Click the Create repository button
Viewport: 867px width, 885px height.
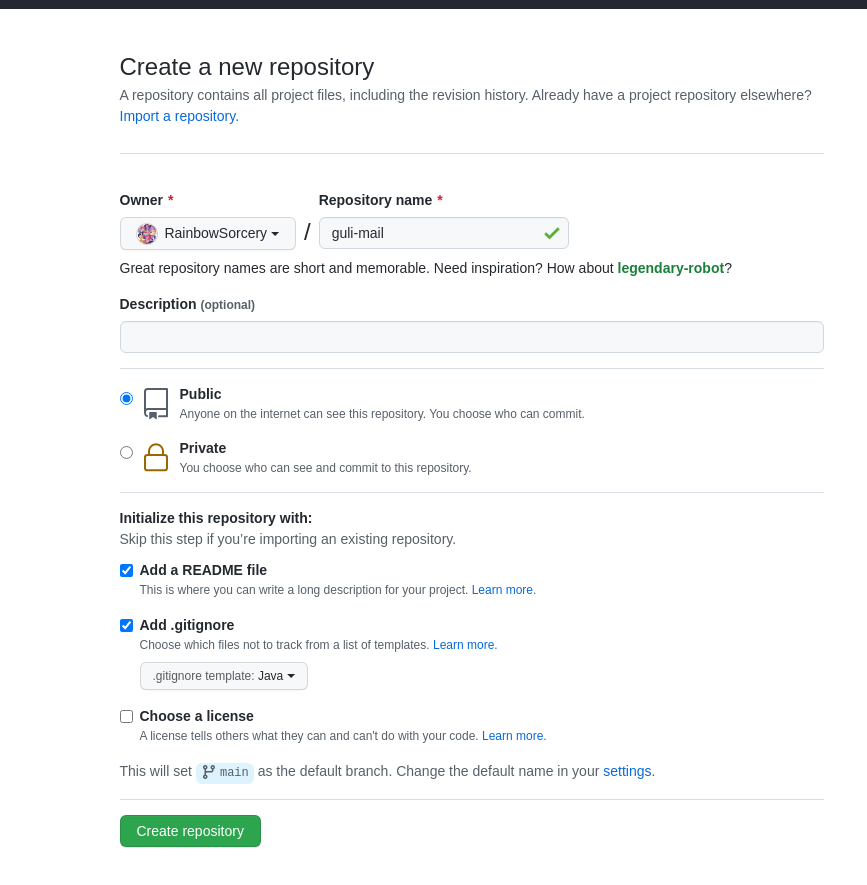pos(190,831)
